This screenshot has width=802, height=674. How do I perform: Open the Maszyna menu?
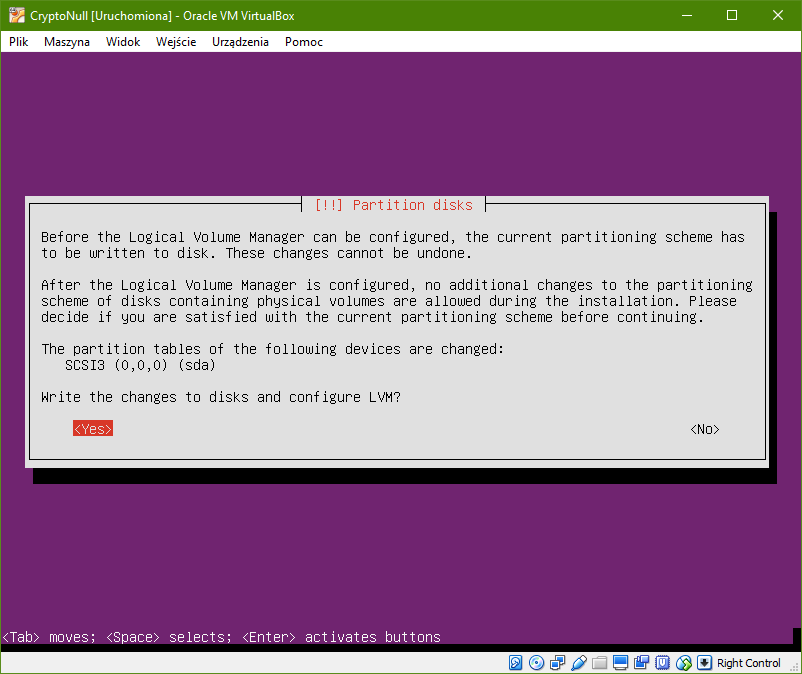(66, 41)
